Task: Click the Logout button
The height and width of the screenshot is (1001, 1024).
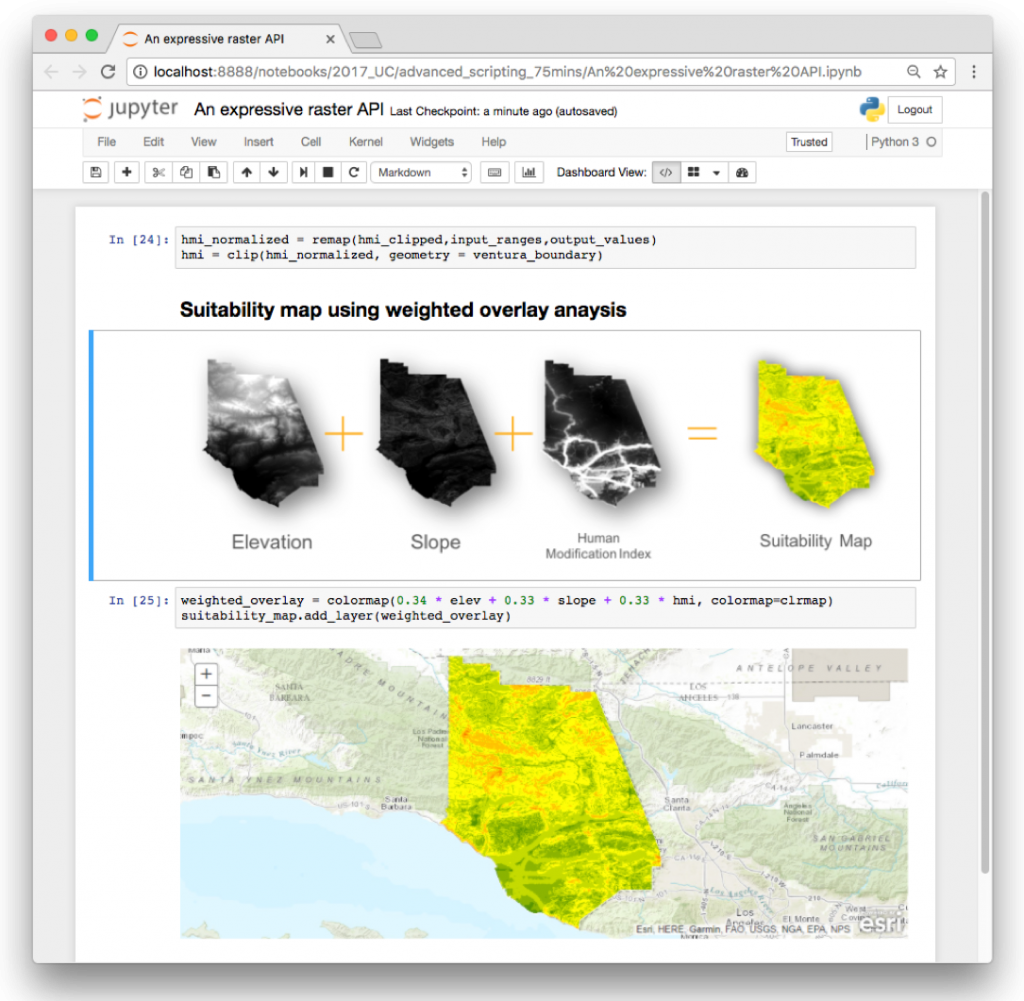Action: pyautogui.click(x=914, y=109)
